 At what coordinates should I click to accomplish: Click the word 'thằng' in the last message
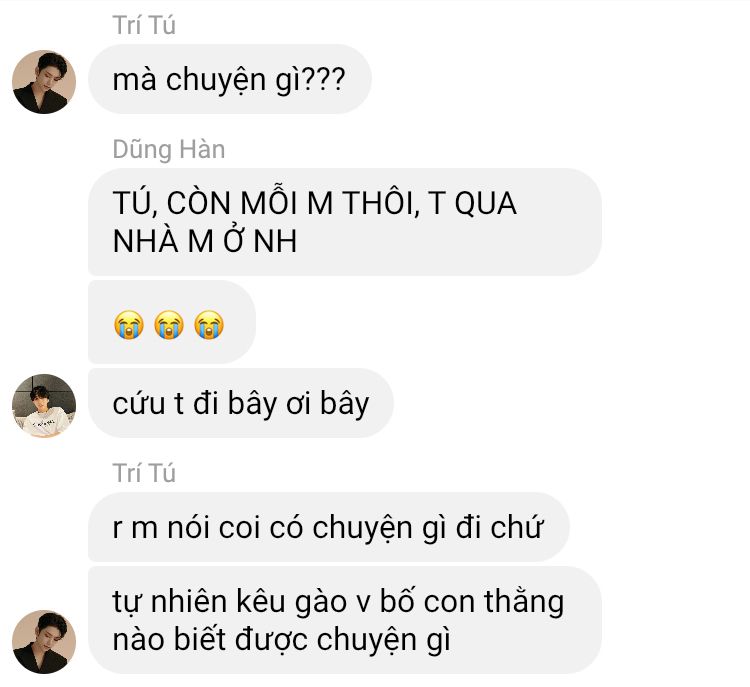tap(524, 601)
